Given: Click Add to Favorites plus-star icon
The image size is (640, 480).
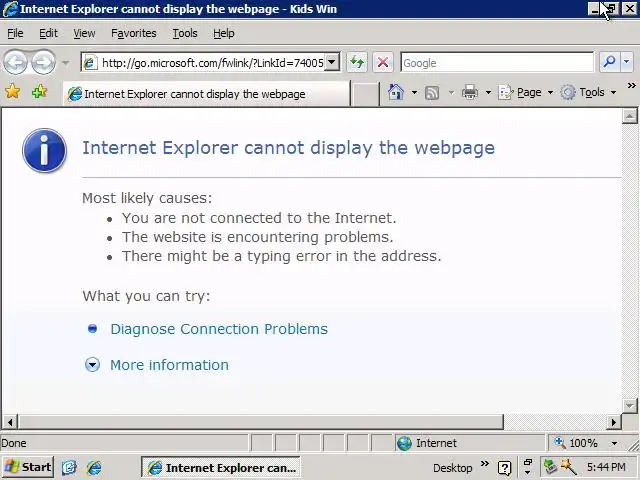Looking at the screenshot, I should (x=40, y=92).
